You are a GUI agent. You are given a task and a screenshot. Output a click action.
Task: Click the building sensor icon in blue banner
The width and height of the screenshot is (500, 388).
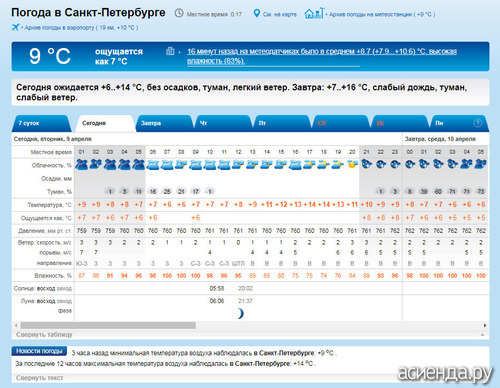(170, 51)
